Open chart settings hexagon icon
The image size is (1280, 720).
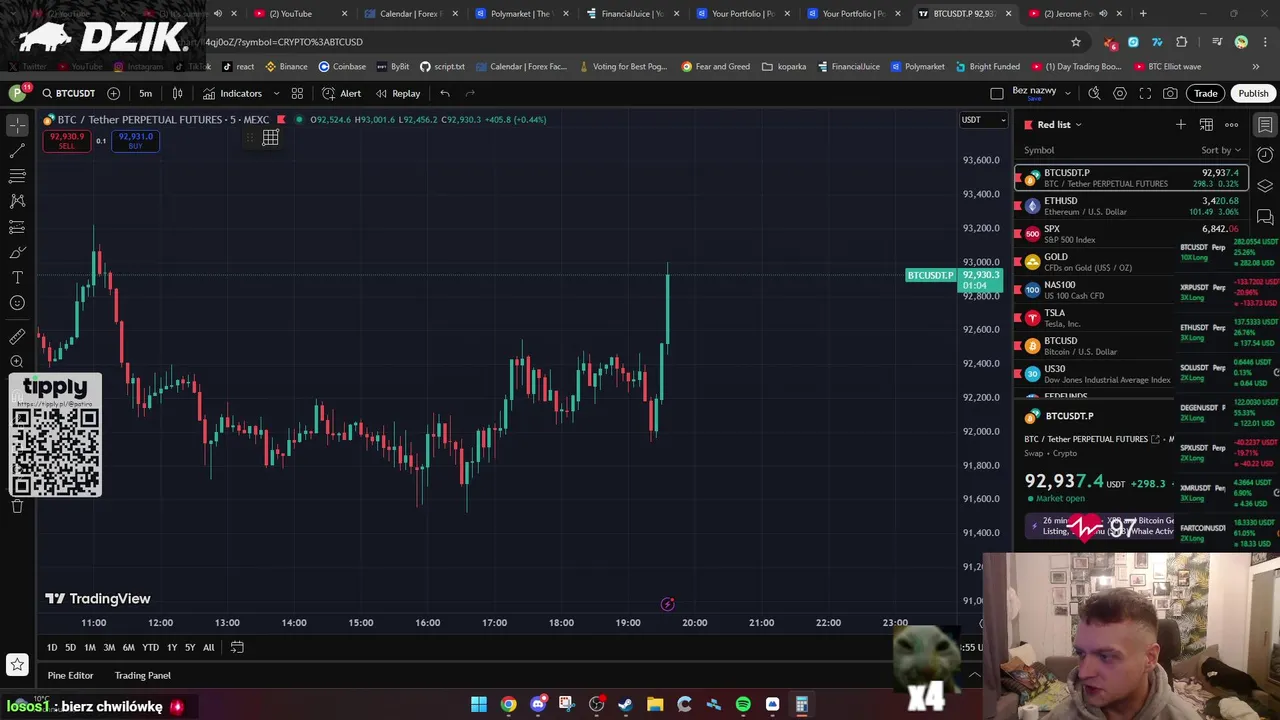pyautogui.click(x=1120, y=93)
